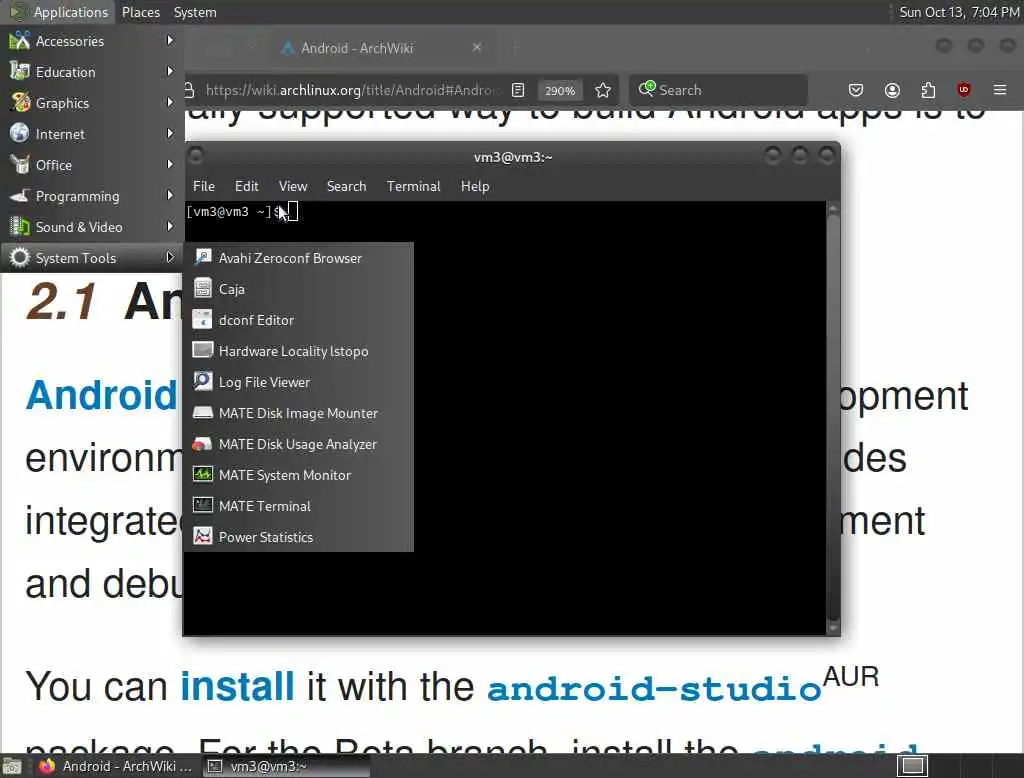Viewport: 1024px width, 778px height.
Task: Click the terminal vertical scrollbar
Action: (833, 418)
